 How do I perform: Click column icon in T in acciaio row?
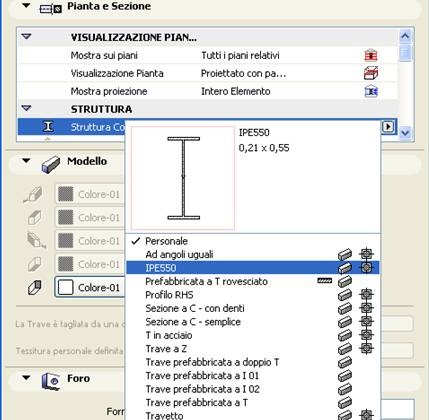point(366,335)
